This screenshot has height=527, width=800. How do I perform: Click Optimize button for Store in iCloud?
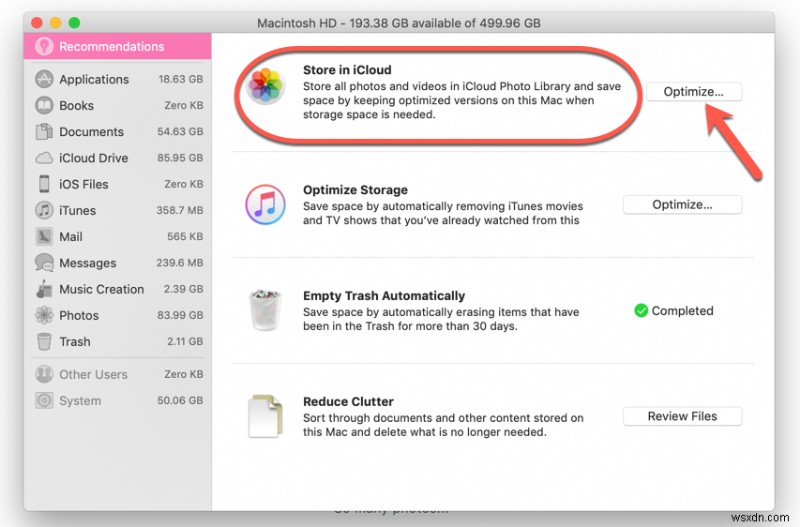pos(694,92)
